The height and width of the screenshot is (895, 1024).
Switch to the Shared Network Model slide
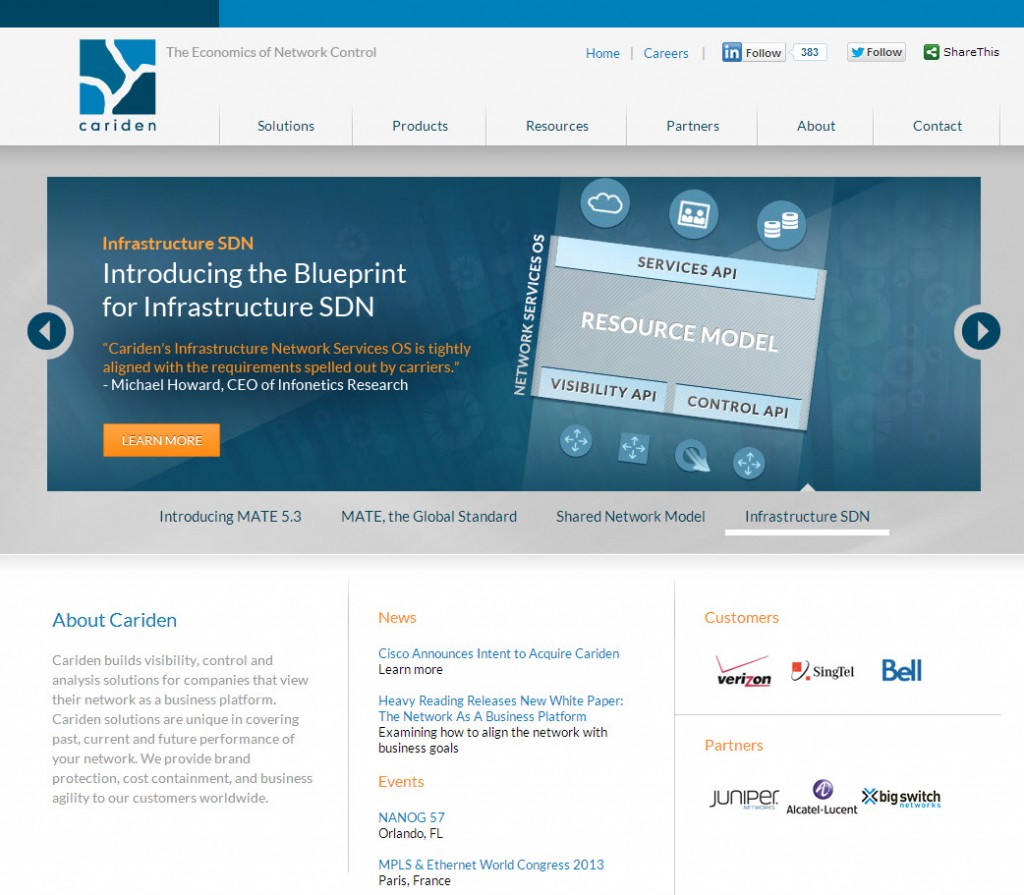click(x=630, y=517)
